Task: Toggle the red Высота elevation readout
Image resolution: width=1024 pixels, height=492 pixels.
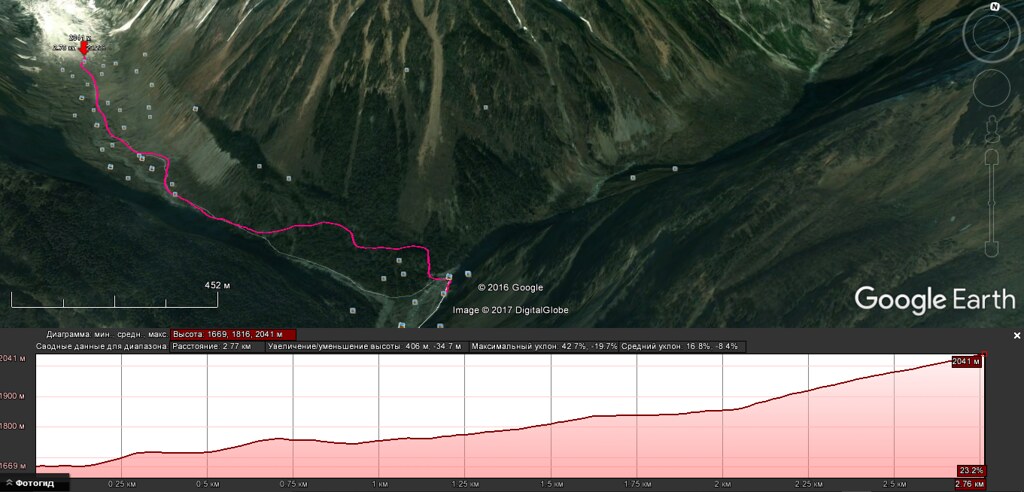Action: 233,334
